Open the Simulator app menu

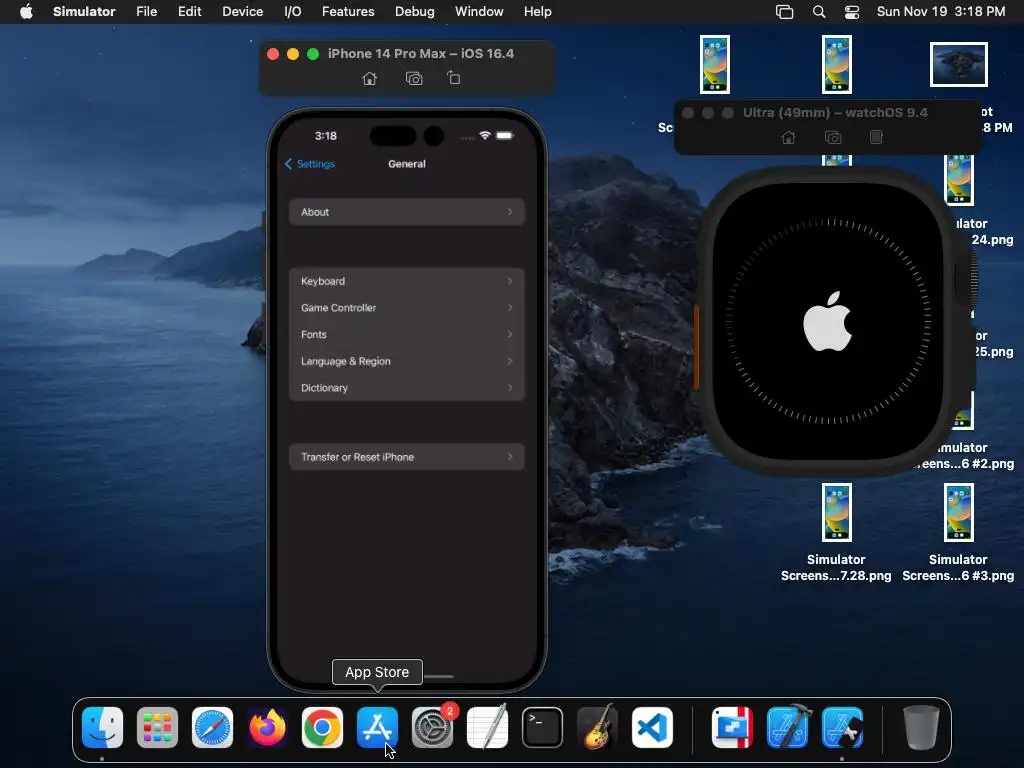[84, 12]
